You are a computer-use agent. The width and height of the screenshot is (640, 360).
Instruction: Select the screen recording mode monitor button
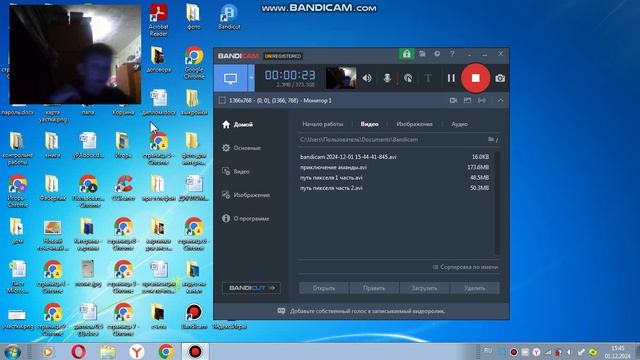(x=231, y=78)
